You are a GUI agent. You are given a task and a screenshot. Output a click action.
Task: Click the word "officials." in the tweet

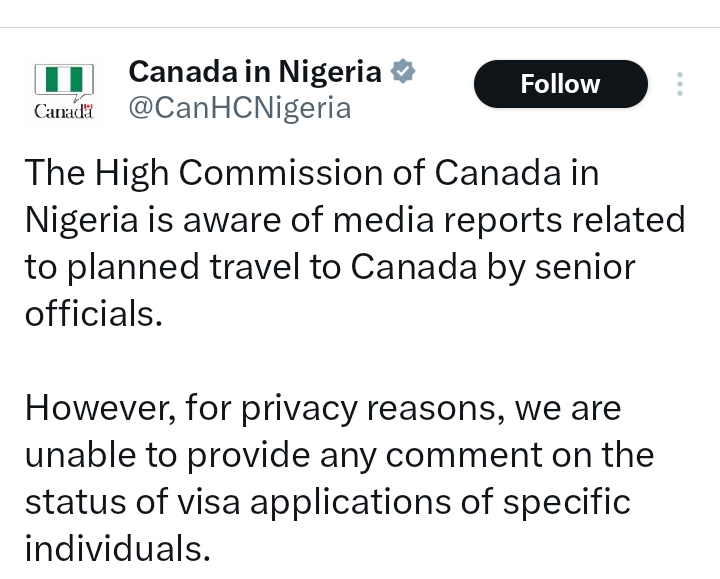tap(92, 313)
